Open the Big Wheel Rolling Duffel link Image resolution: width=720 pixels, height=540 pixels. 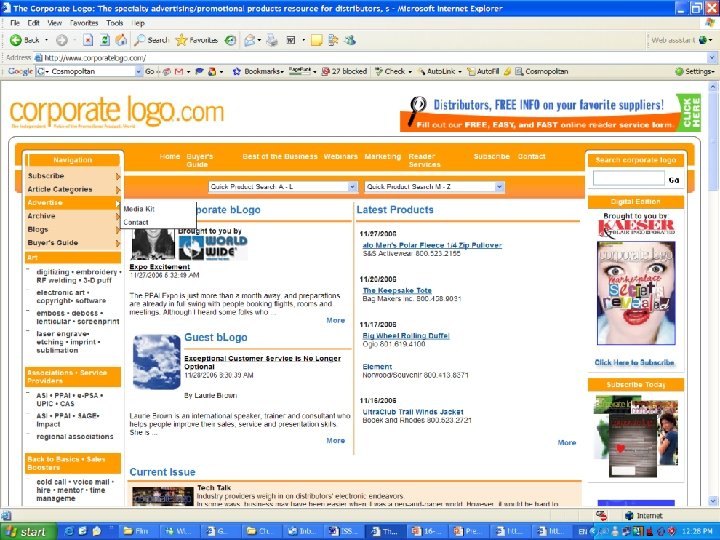tap(406, 336)
